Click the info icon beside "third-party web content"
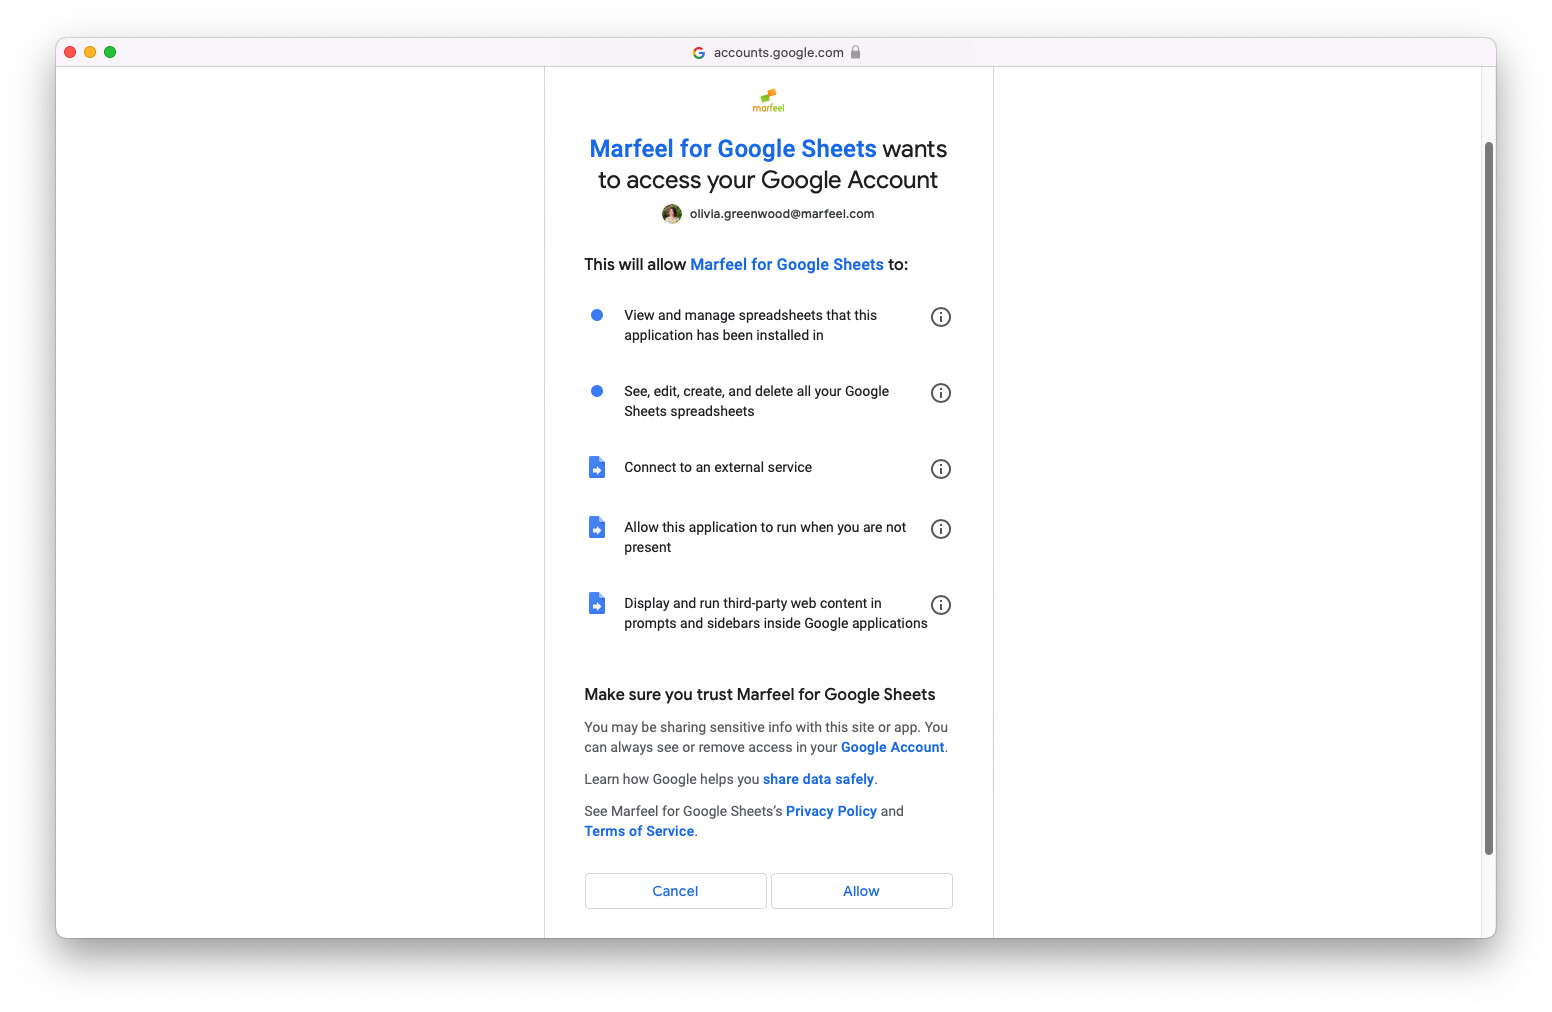The image size is (1552, 1012). click(940, 605)
